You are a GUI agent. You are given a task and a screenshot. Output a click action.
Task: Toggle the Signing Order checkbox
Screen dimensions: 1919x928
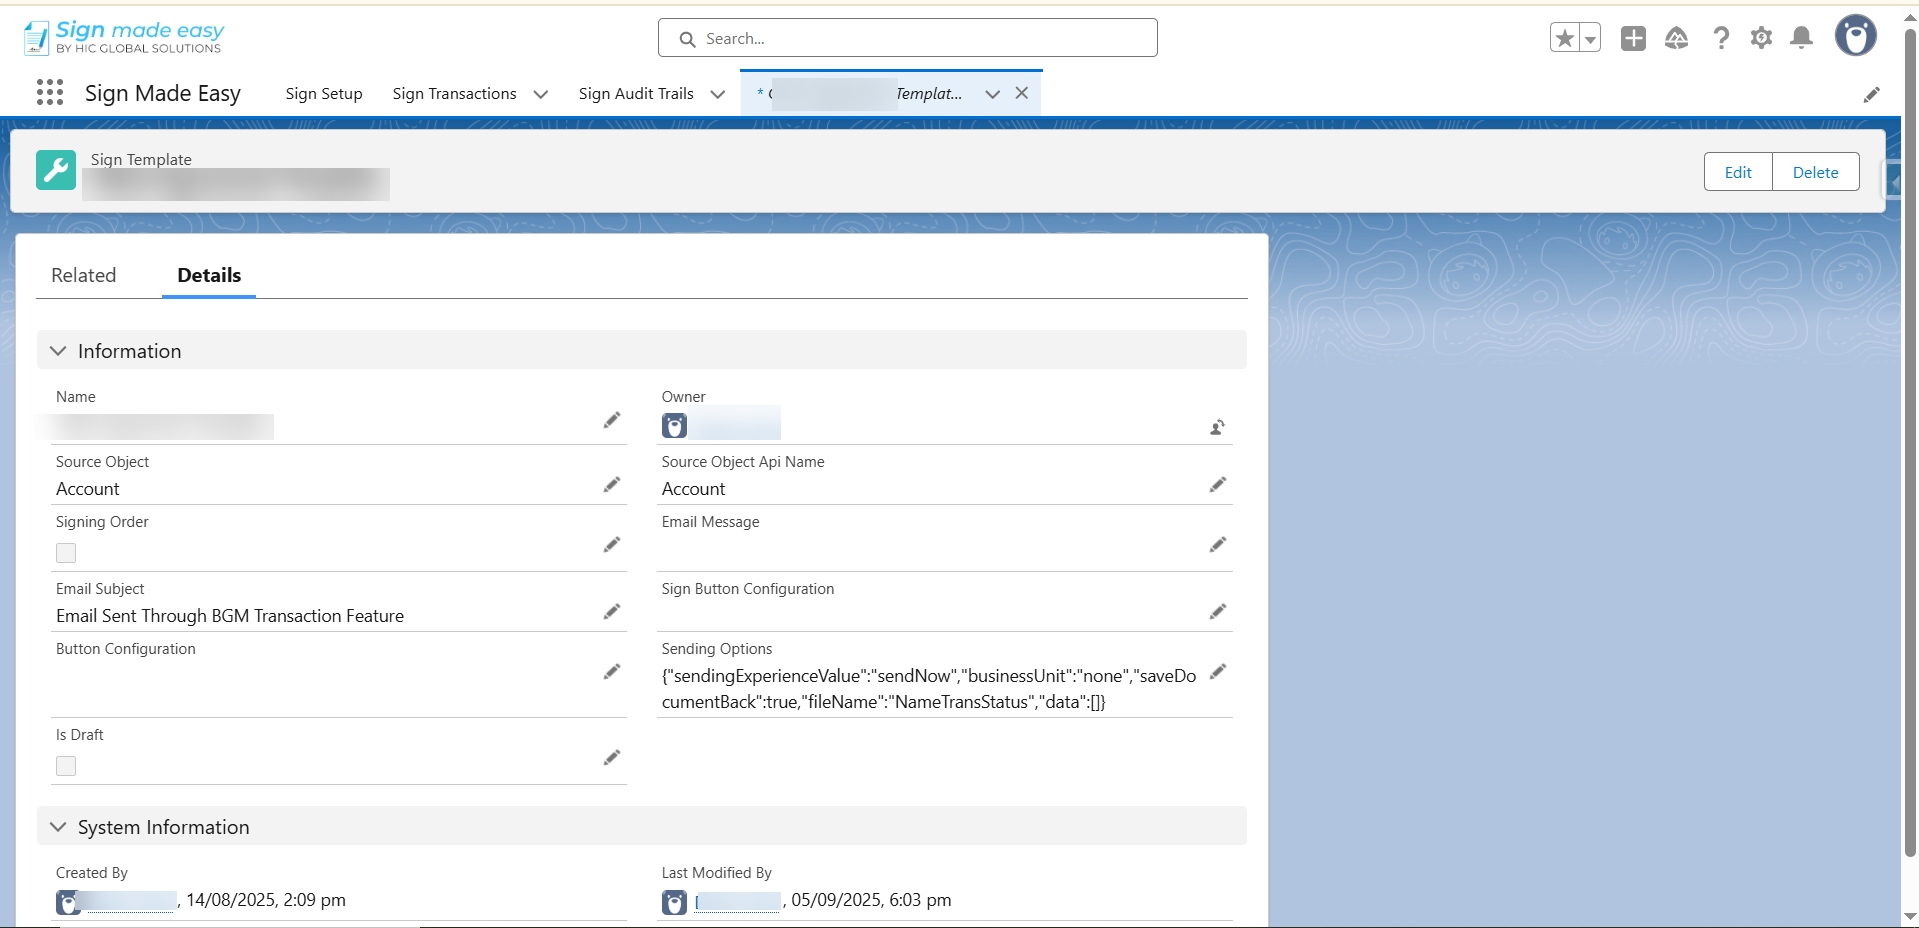tap(66, 553)
